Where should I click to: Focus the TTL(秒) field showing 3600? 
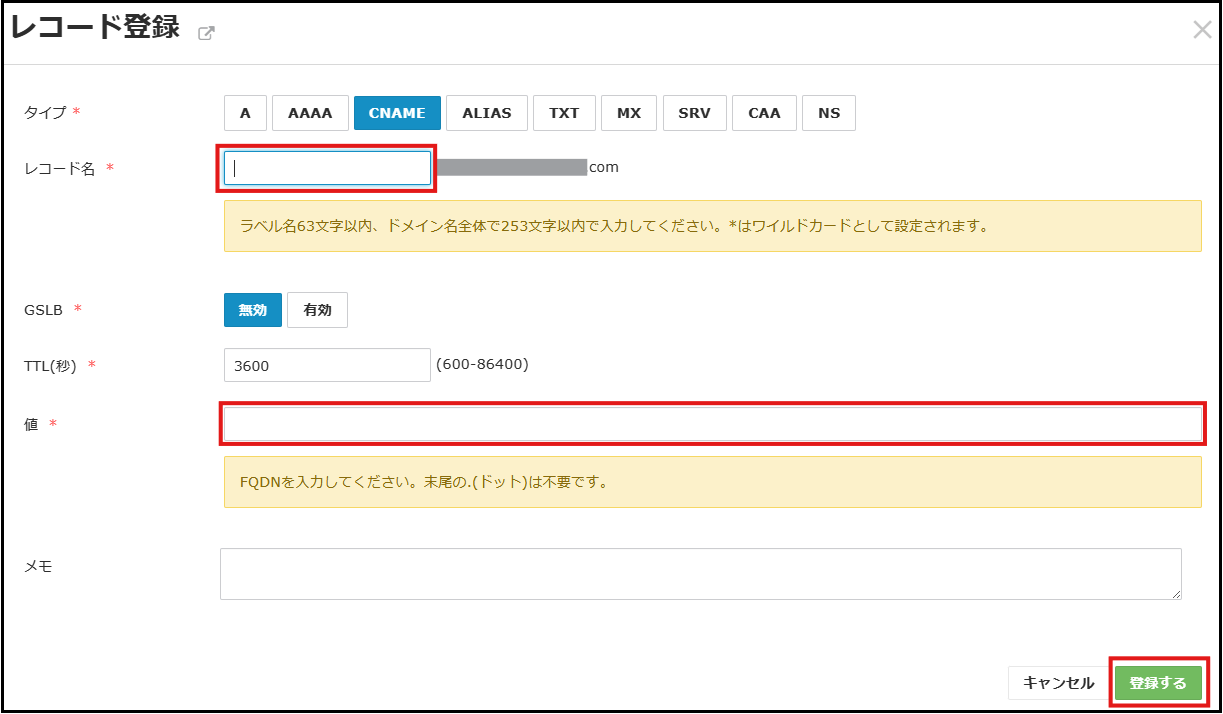click(327, 366)
